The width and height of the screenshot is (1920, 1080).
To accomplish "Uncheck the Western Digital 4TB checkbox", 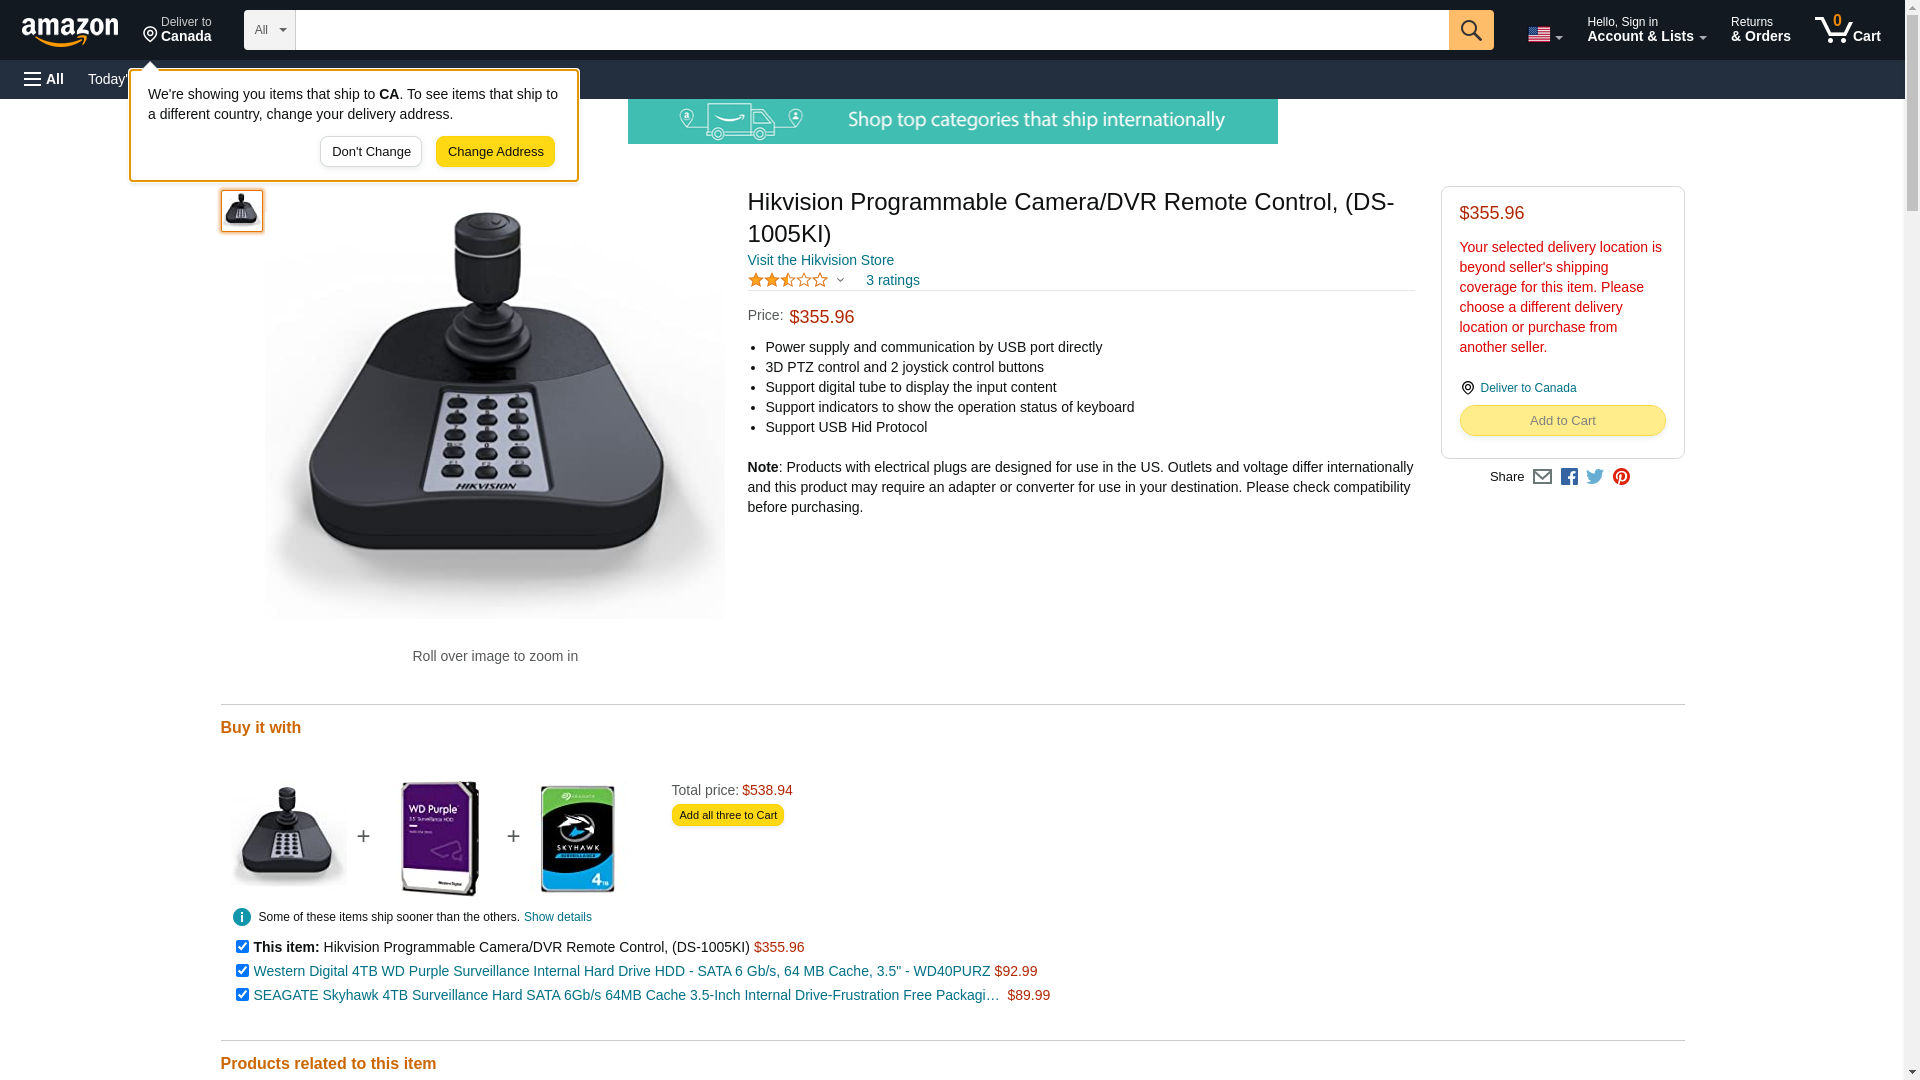I will point(242,970).
